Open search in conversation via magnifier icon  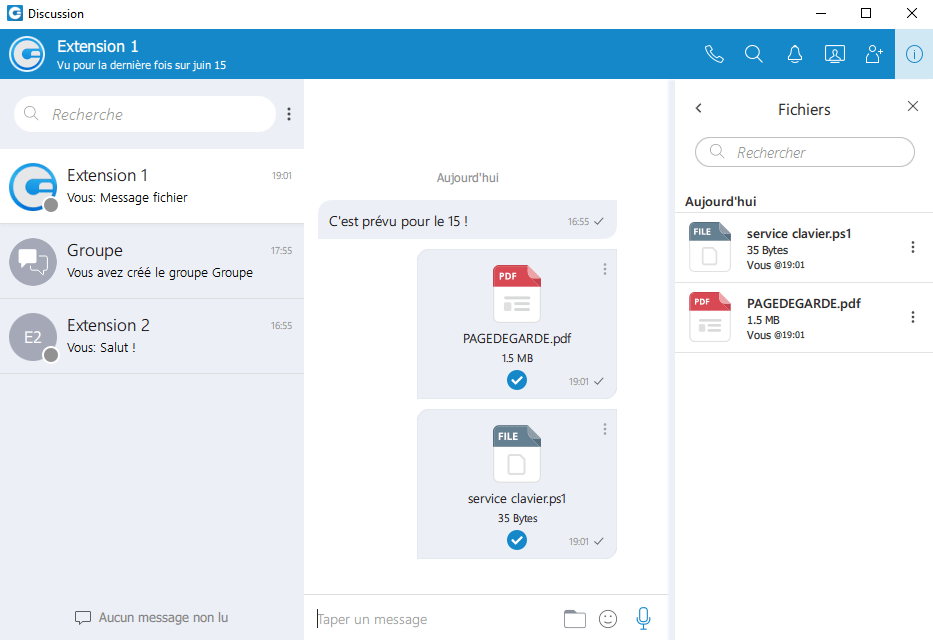click(754, 54)
